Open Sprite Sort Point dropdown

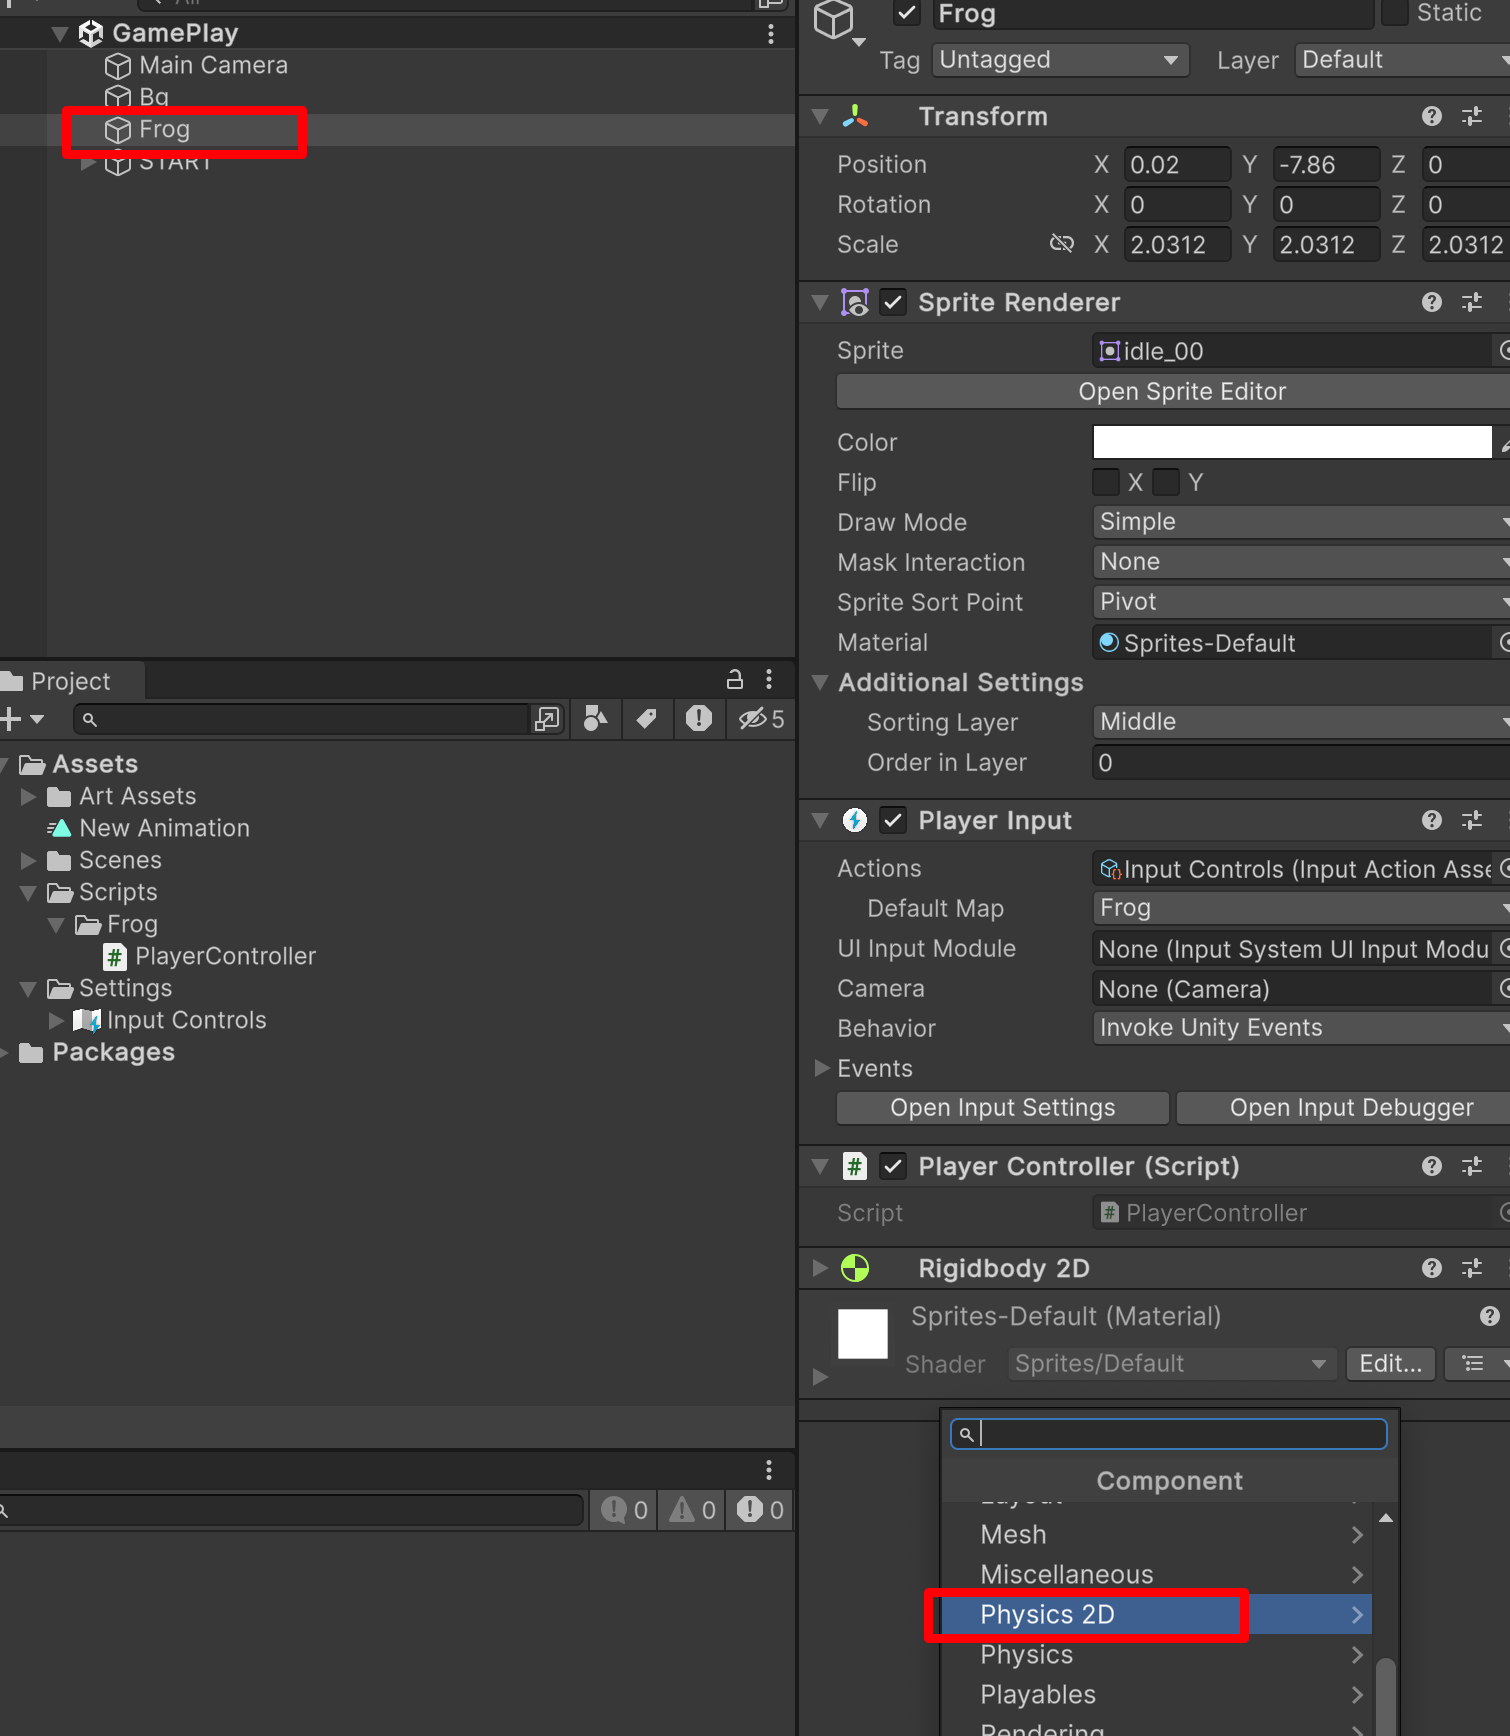coord(1302,602)
